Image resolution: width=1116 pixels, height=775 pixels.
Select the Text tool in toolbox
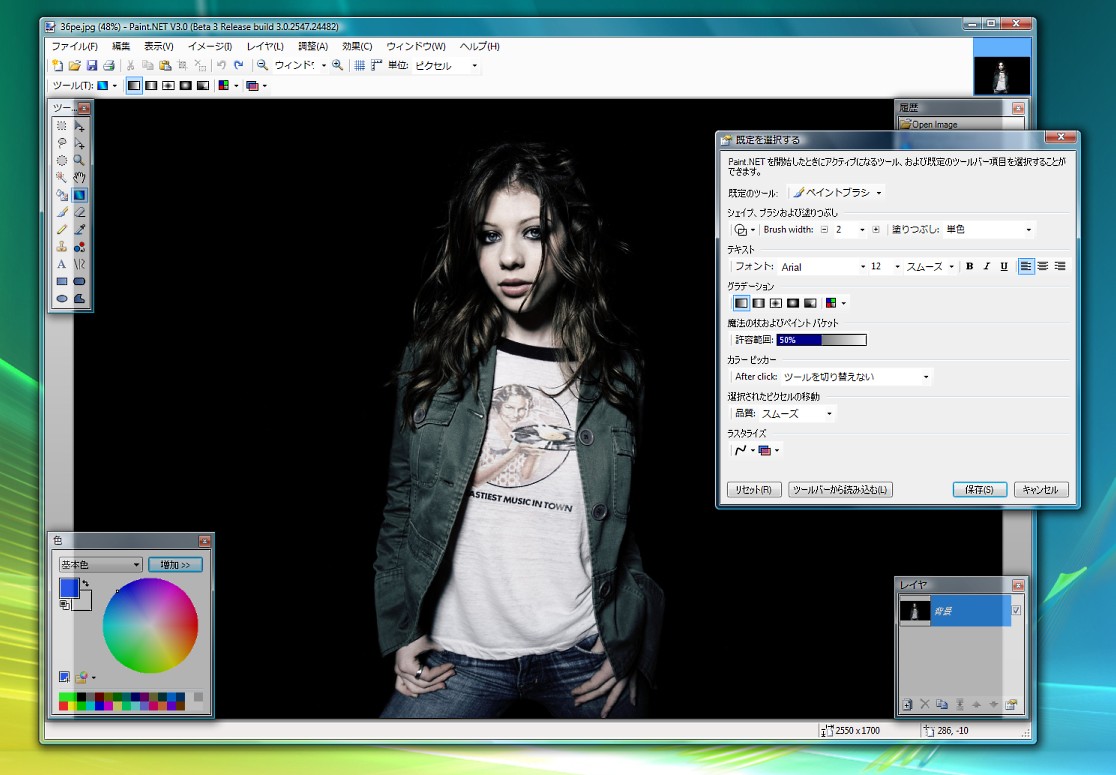point(61,264)
